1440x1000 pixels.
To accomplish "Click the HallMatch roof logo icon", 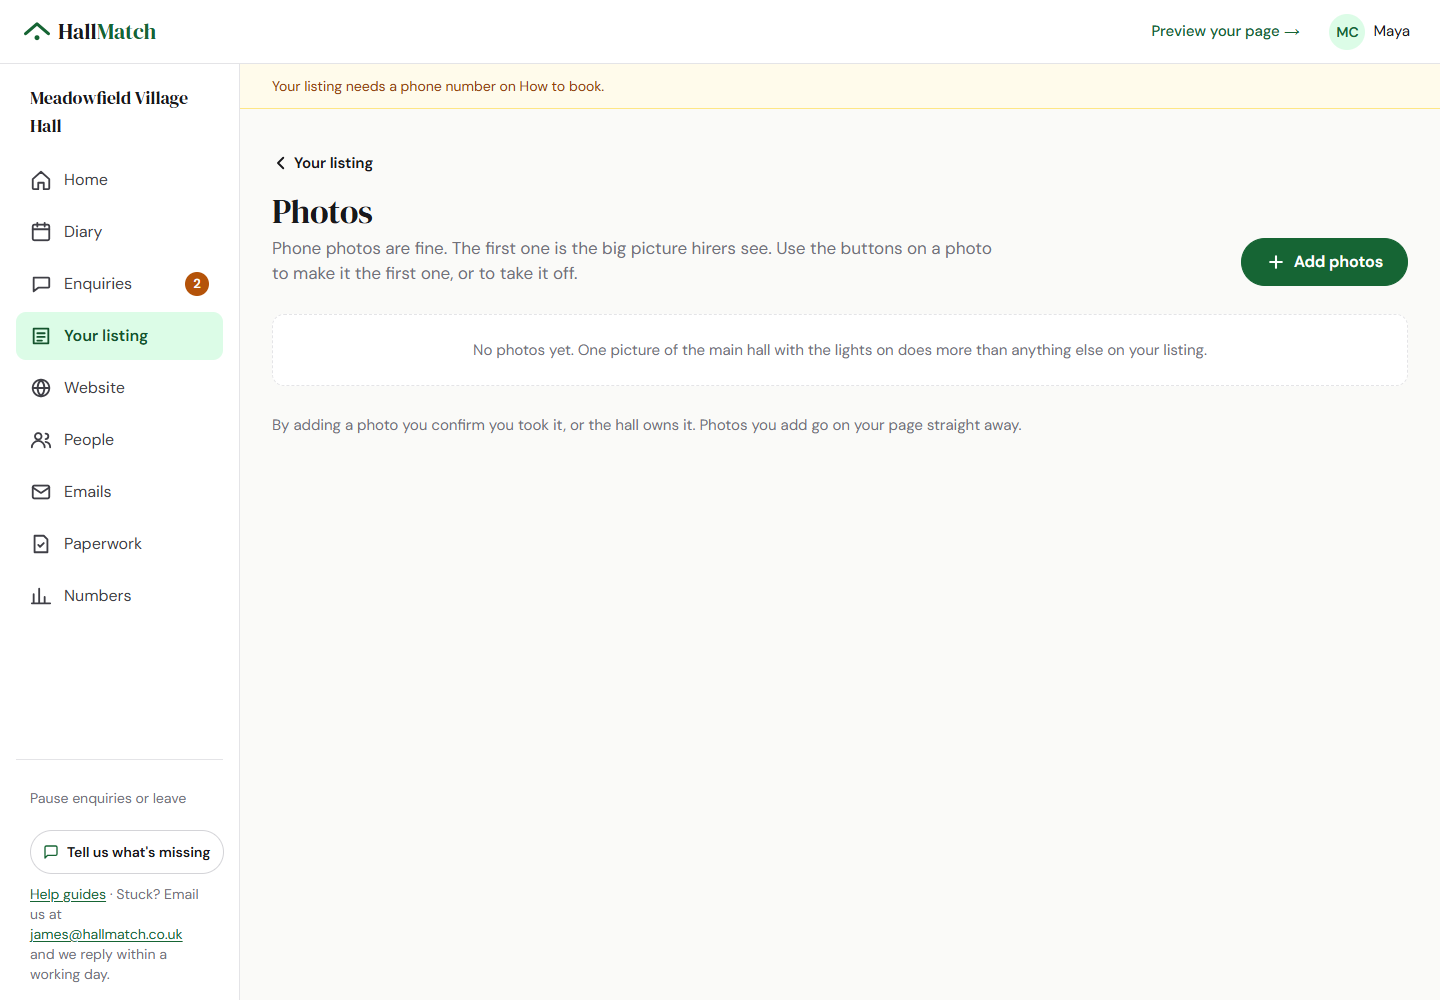I will click(37, 32).
